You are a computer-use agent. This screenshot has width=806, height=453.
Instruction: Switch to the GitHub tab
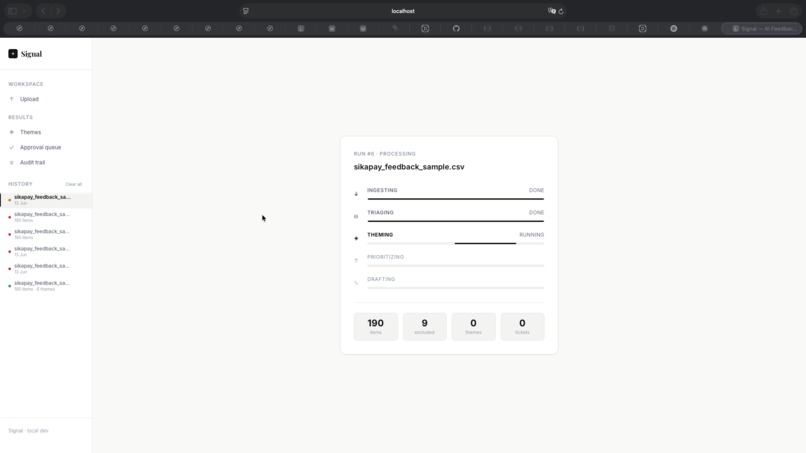click(x=456, y=29)
